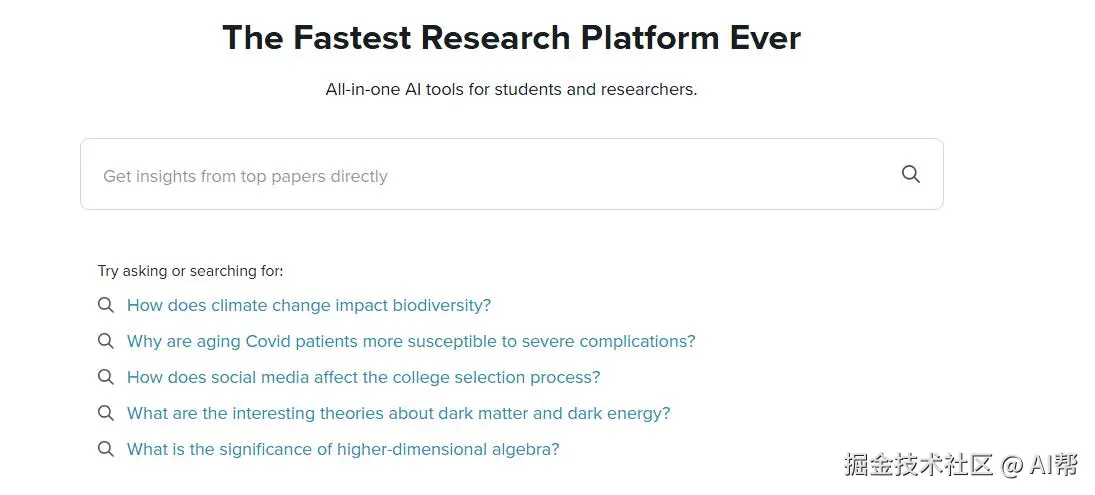Click the "All-in-one AI tools" subtitle text

tap(511, 89)
